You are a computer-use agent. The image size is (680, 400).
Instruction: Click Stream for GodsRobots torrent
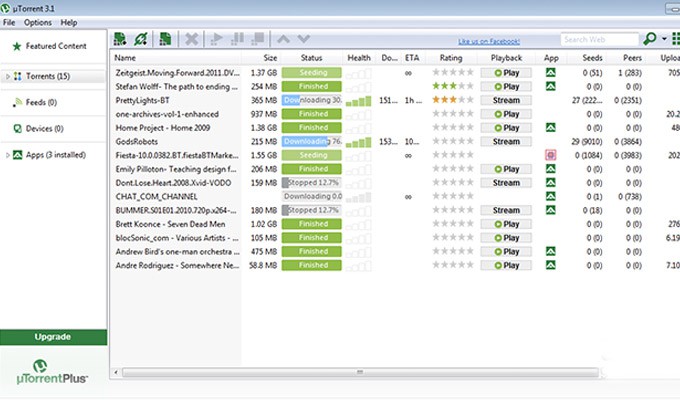point(506,141)
